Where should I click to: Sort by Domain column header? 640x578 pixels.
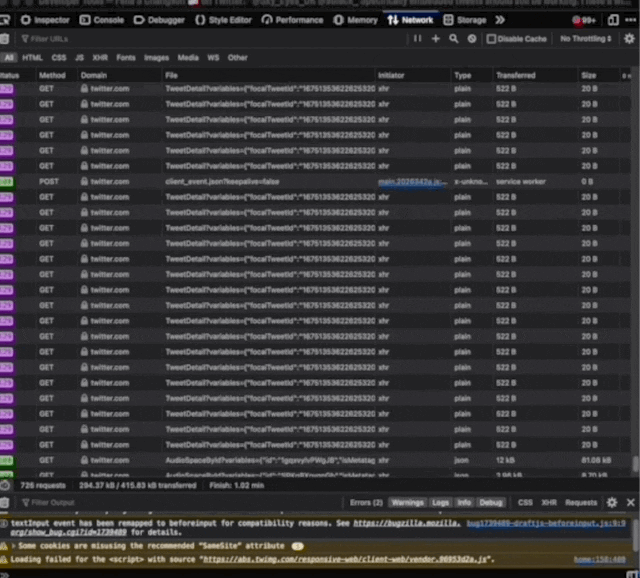pyautogui.click(x=120, y=75)
